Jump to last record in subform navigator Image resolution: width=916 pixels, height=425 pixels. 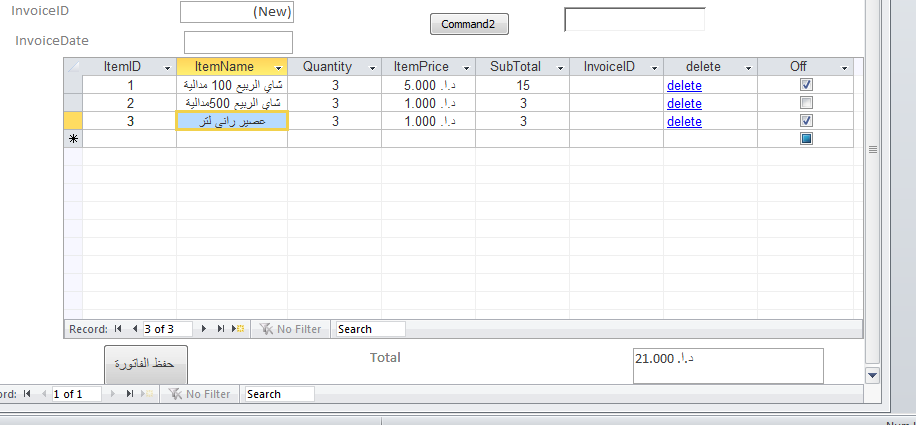click(x=221, y=329)
